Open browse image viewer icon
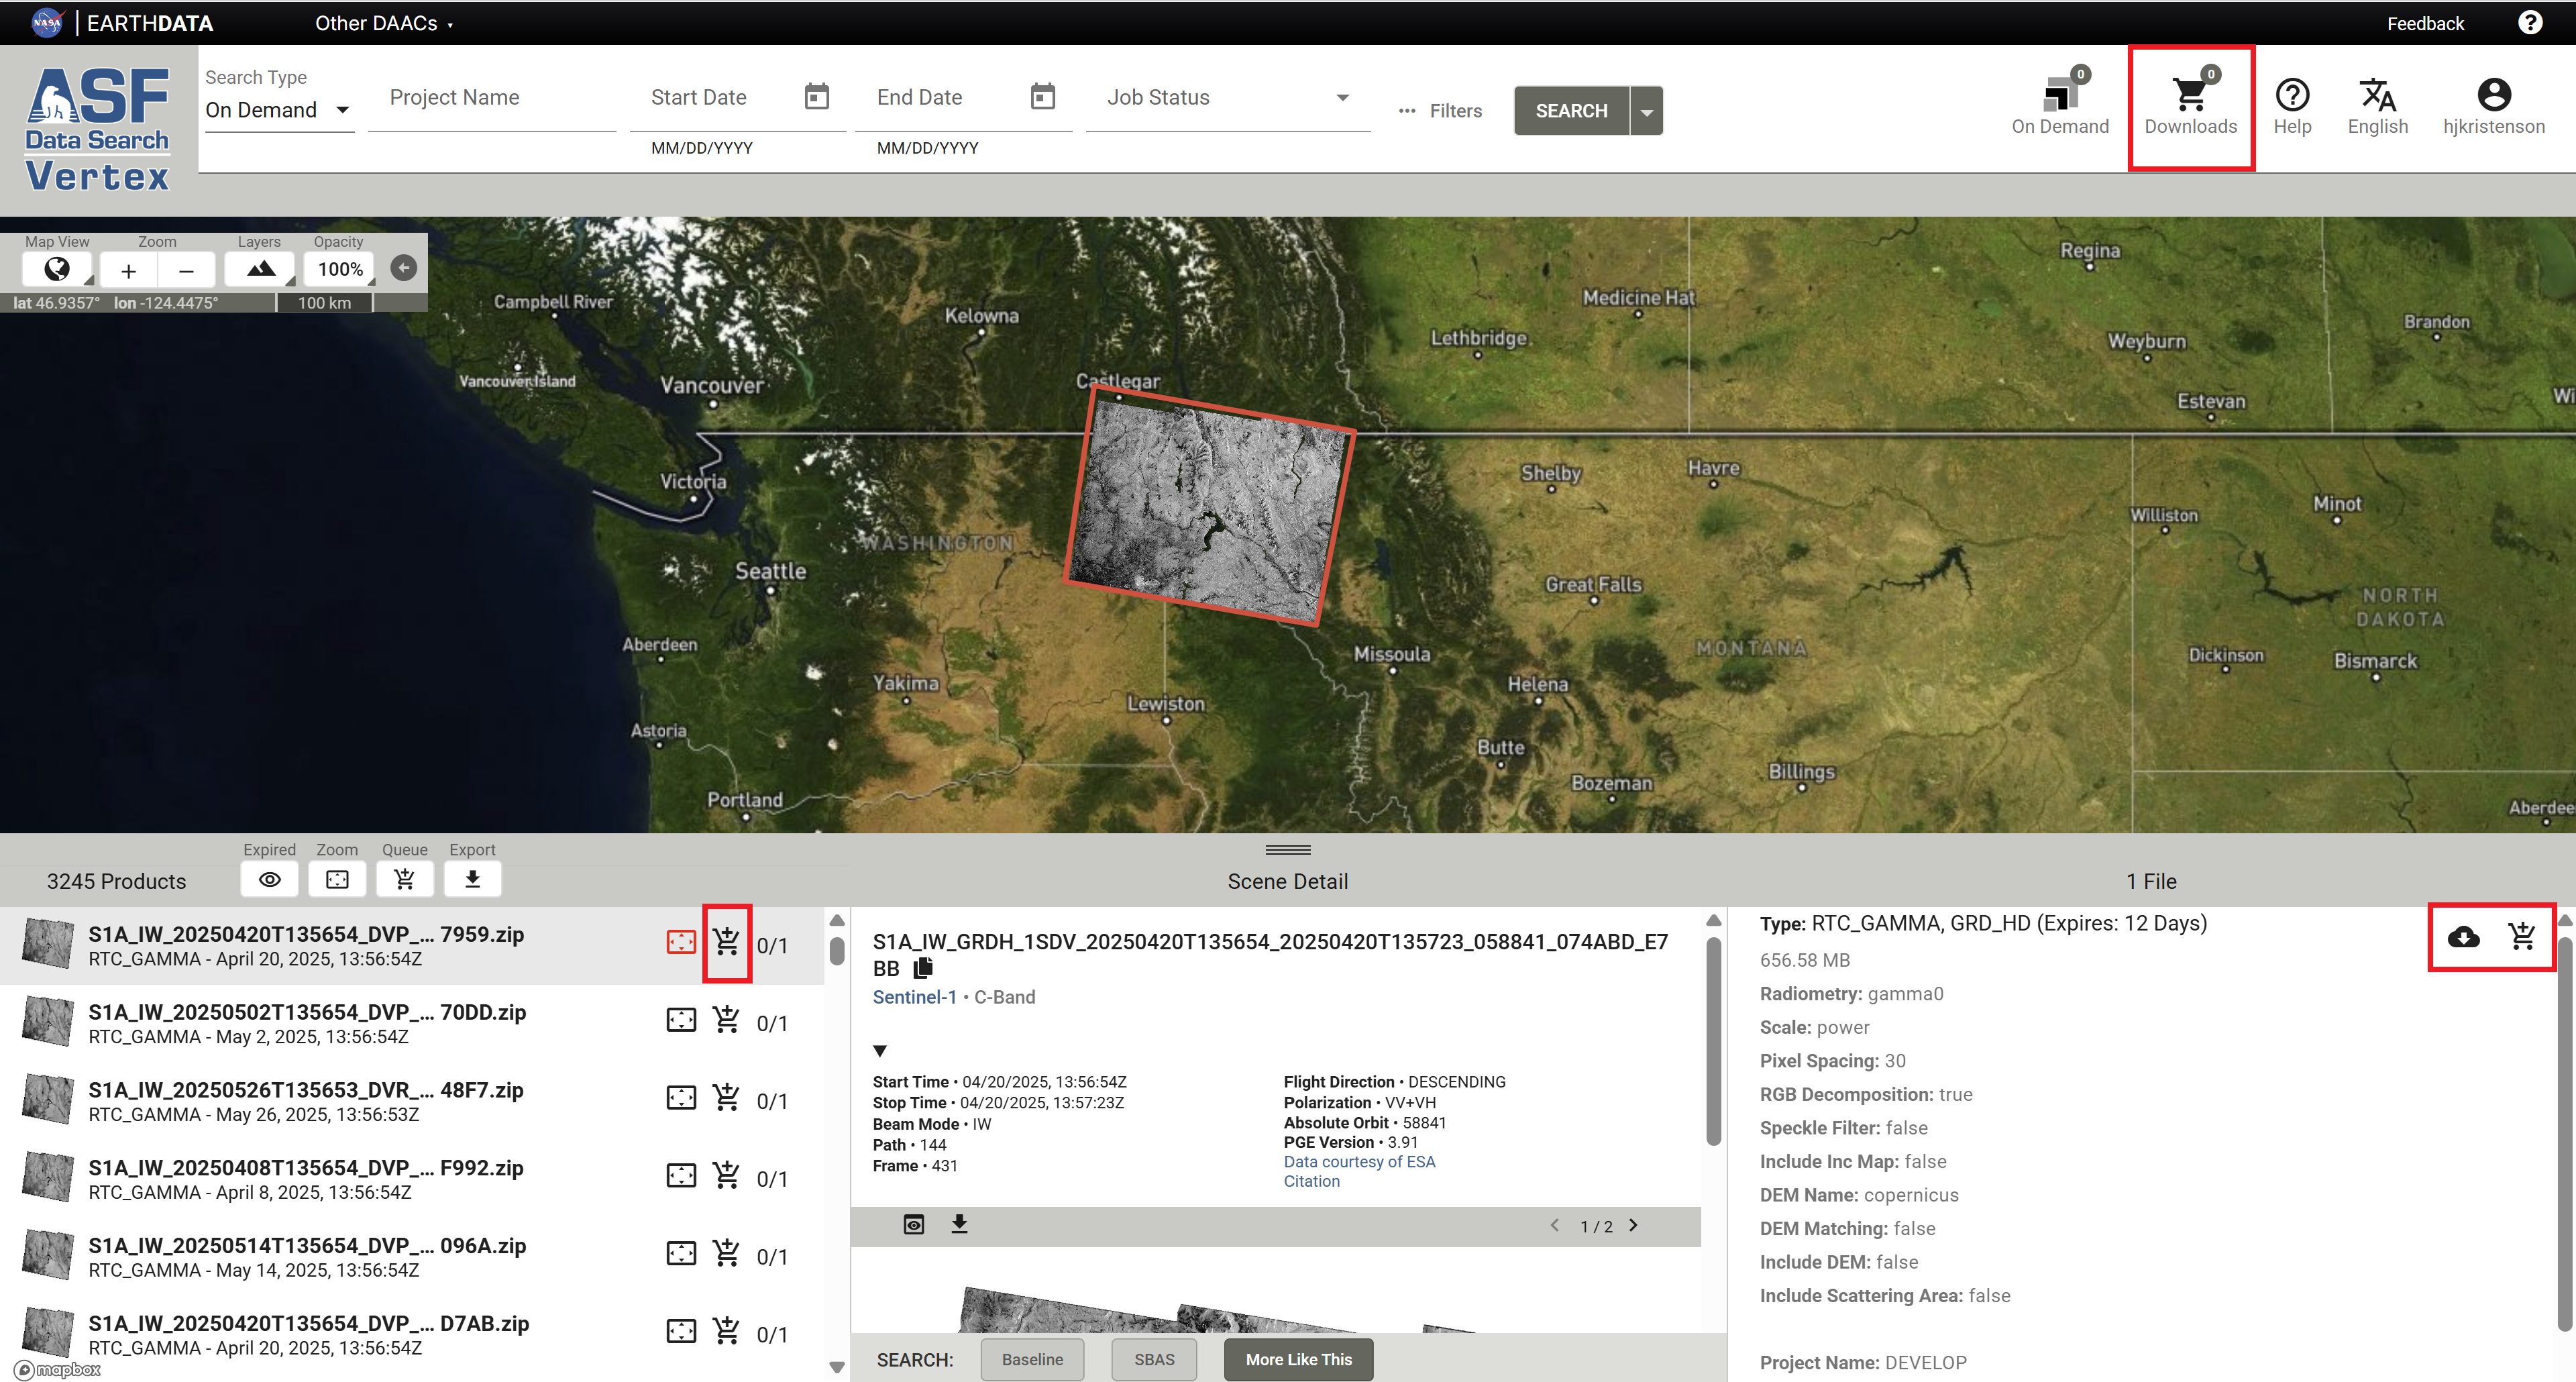Image resolution: width=2576 pixels, height=1382 pixels. (x=914, y=1225)
